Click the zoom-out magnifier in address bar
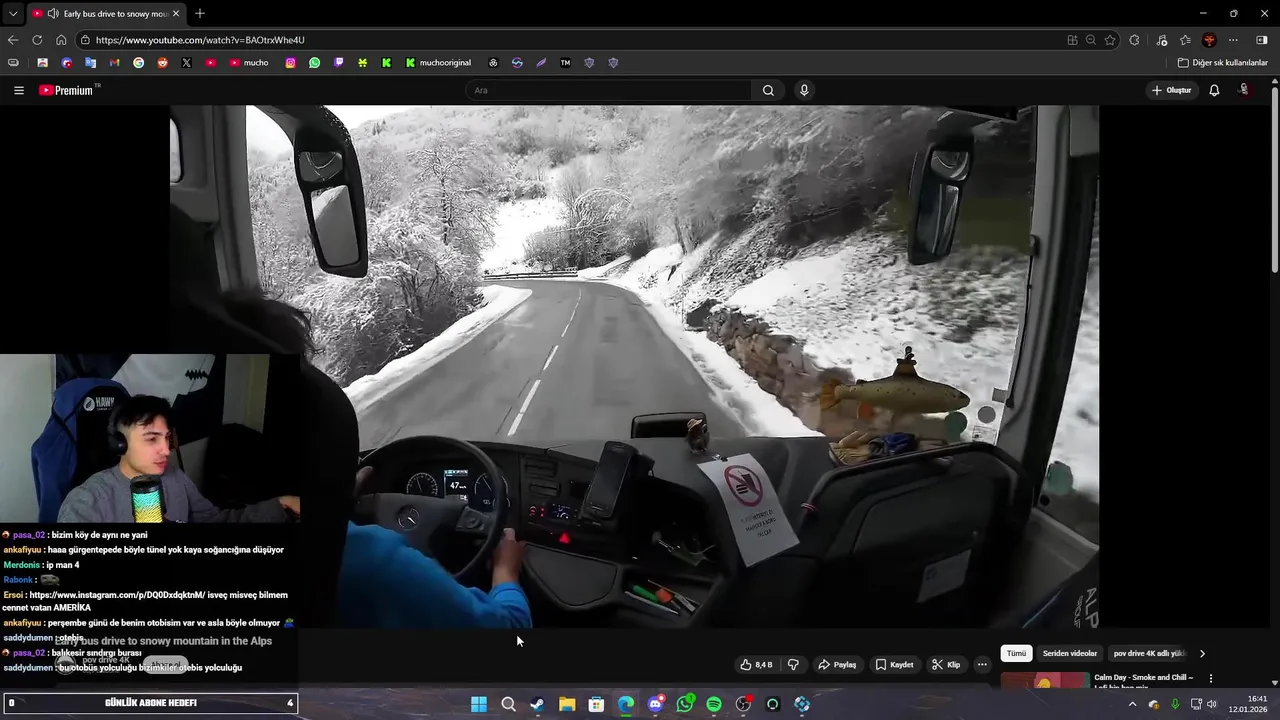Screen dimensions: 1280x720 [x=1091, y=40]
